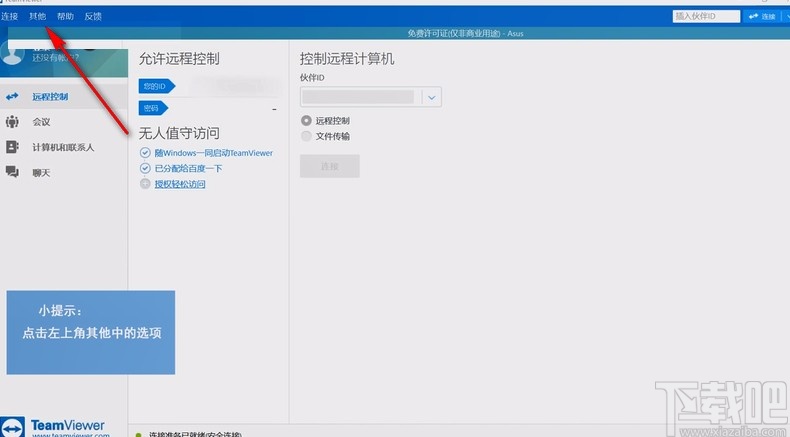
Task: Click the 插入伙伴ID field in header
Action: tap(706, 16)
